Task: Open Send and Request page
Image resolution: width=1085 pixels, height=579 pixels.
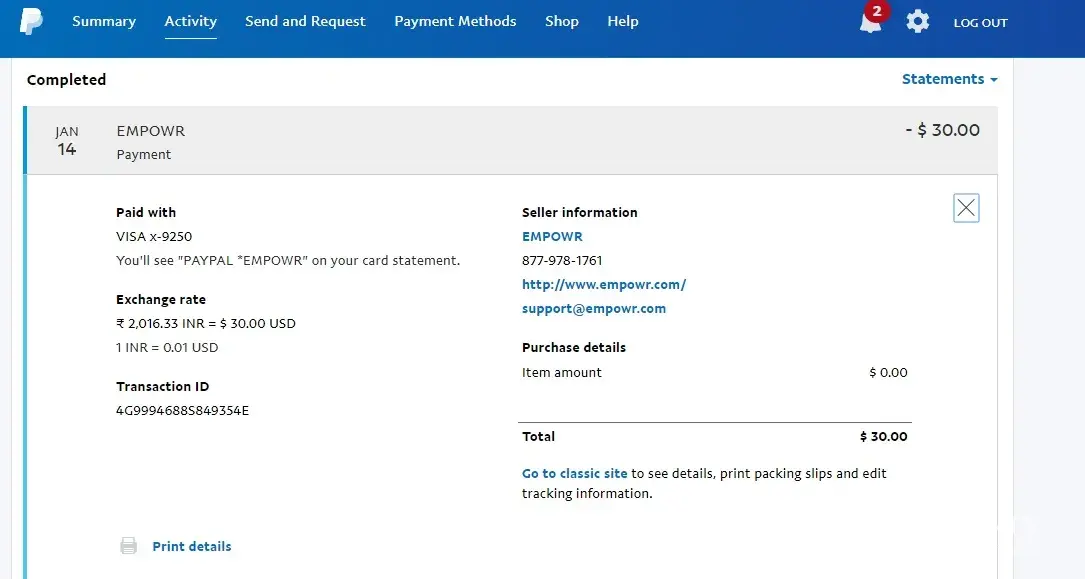Action: 305,21
